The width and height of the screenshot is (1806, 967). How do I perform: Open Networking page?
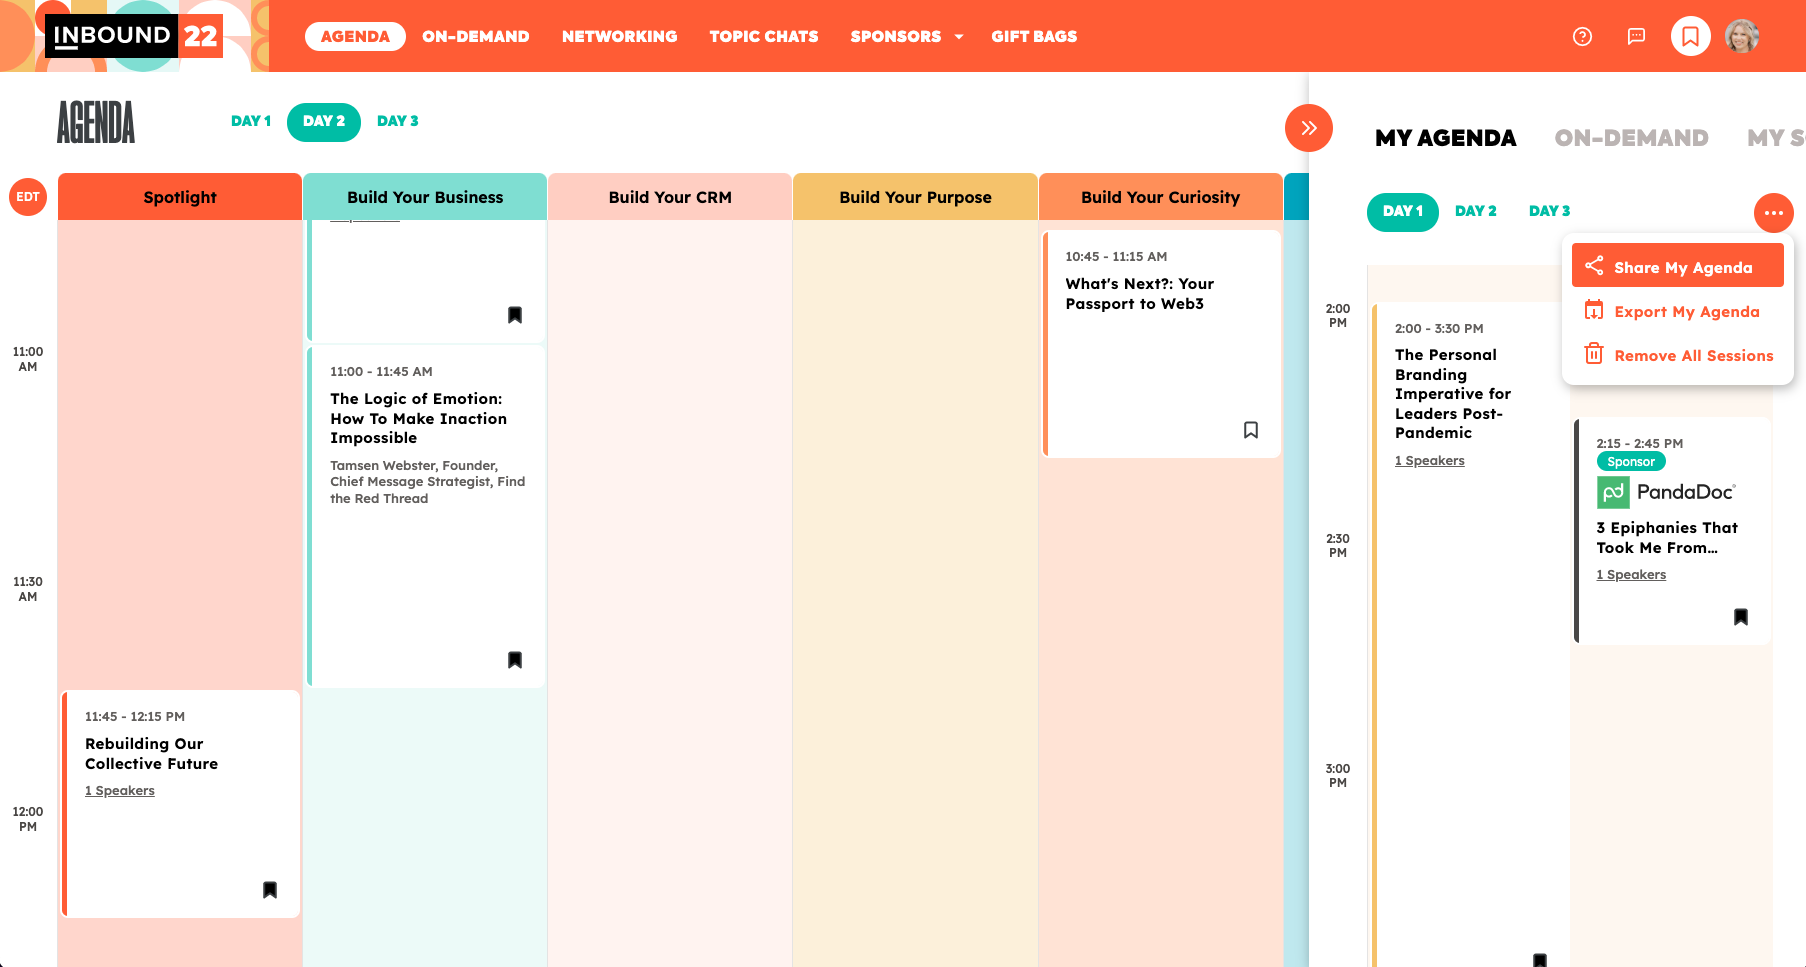click(x=620, y=37)
